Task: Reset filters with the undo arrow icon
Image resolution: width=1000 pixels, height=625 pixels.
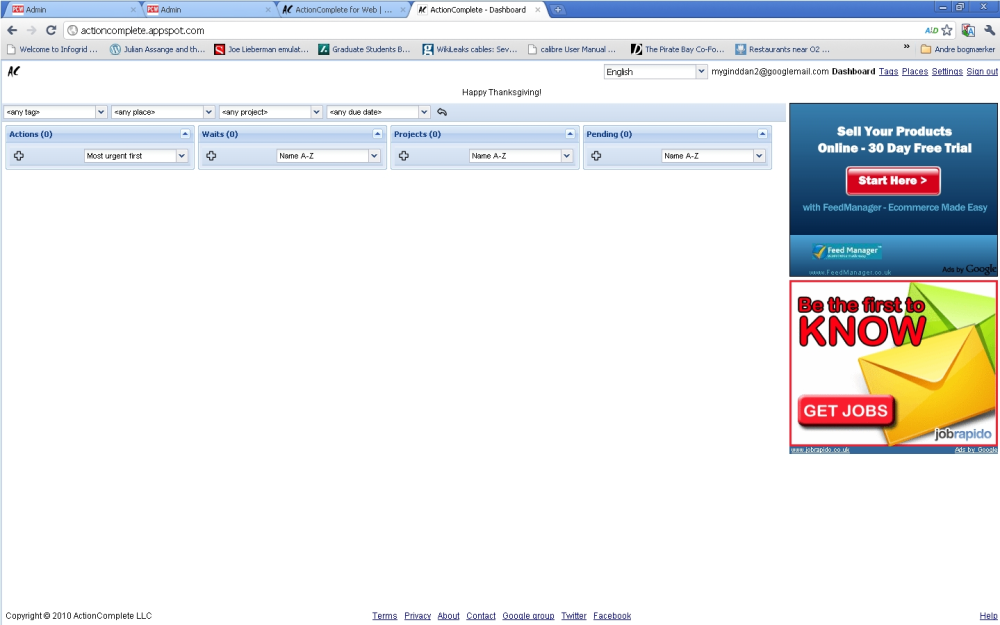Action: [x=442, y=112]
